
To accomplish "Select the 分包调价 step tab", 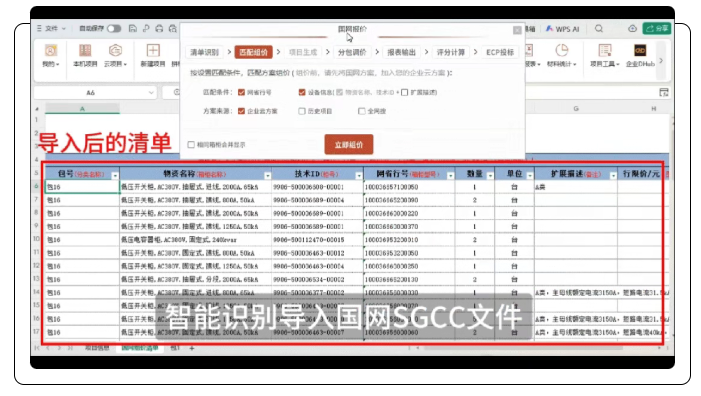I will point(352,52).
